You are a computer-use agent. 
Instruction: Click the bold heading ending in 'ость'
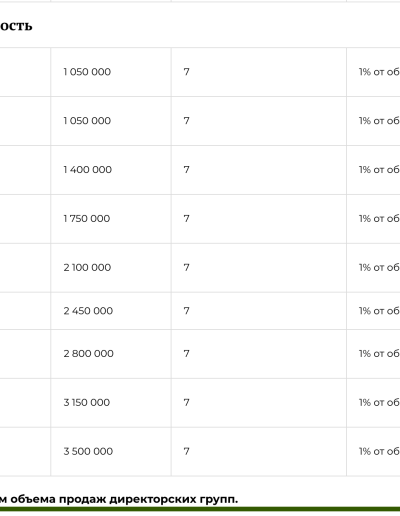tap(16, 26)
